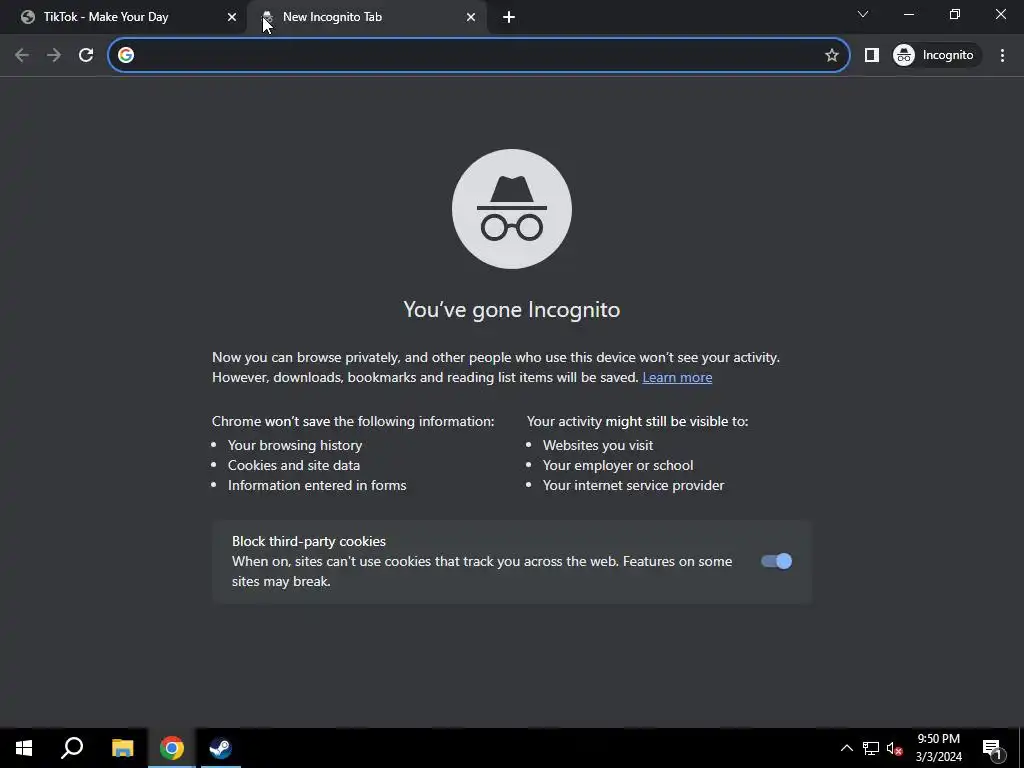Viewport: 1024px width, 768px height.
Task: Close the New Incognito Tab
Action: coord(471,17)
